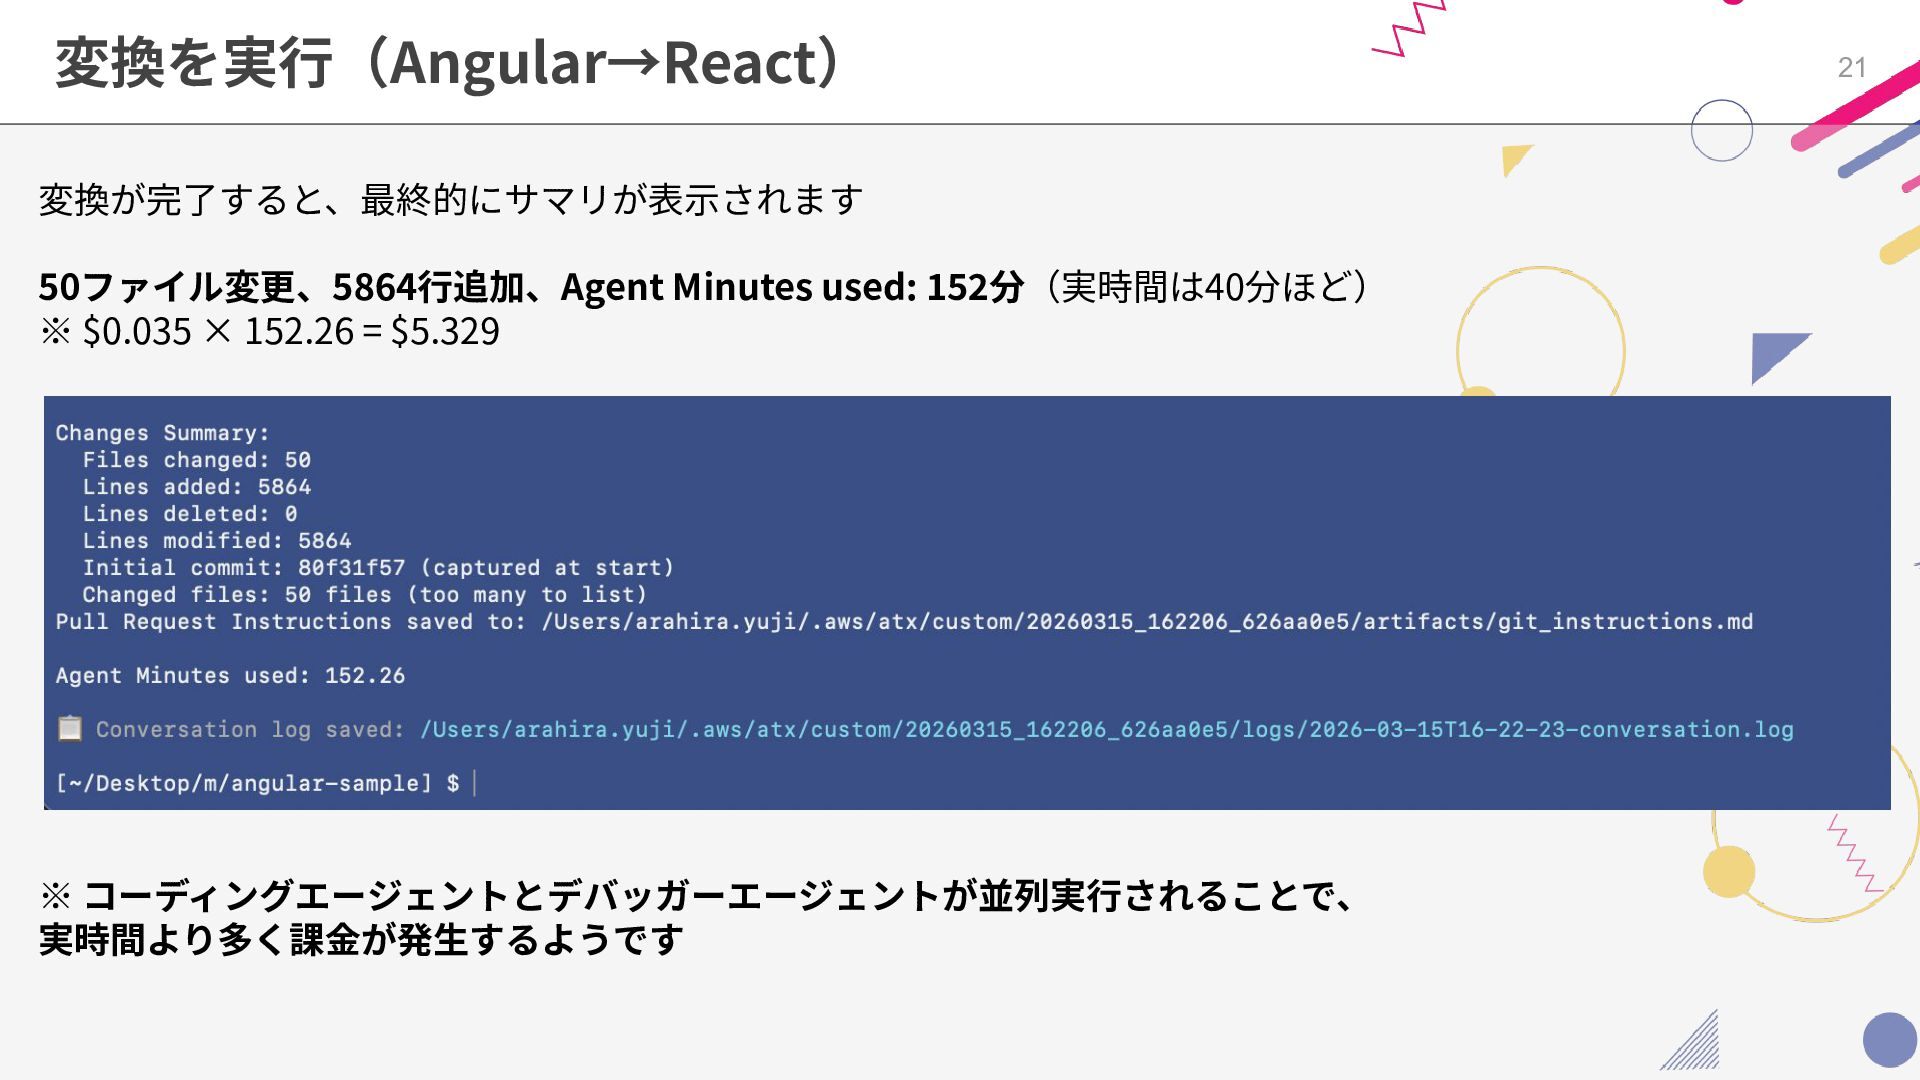This screenshot has width=1920, height=1080.
Task: Click the slide number 21
Action: (x=1851, y=67)
